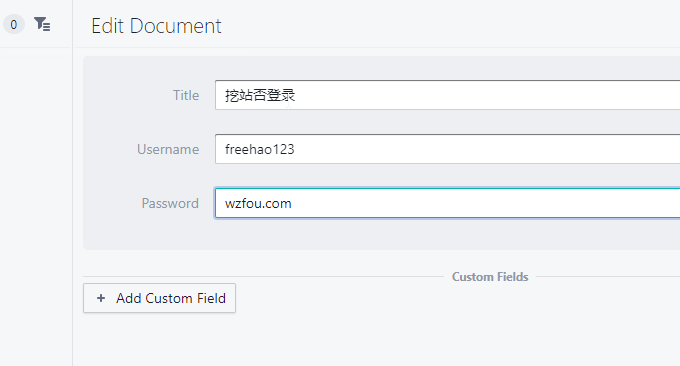Click the Custom Fields section label
Screen dimensions: 680x366
(x=490, y=277)
